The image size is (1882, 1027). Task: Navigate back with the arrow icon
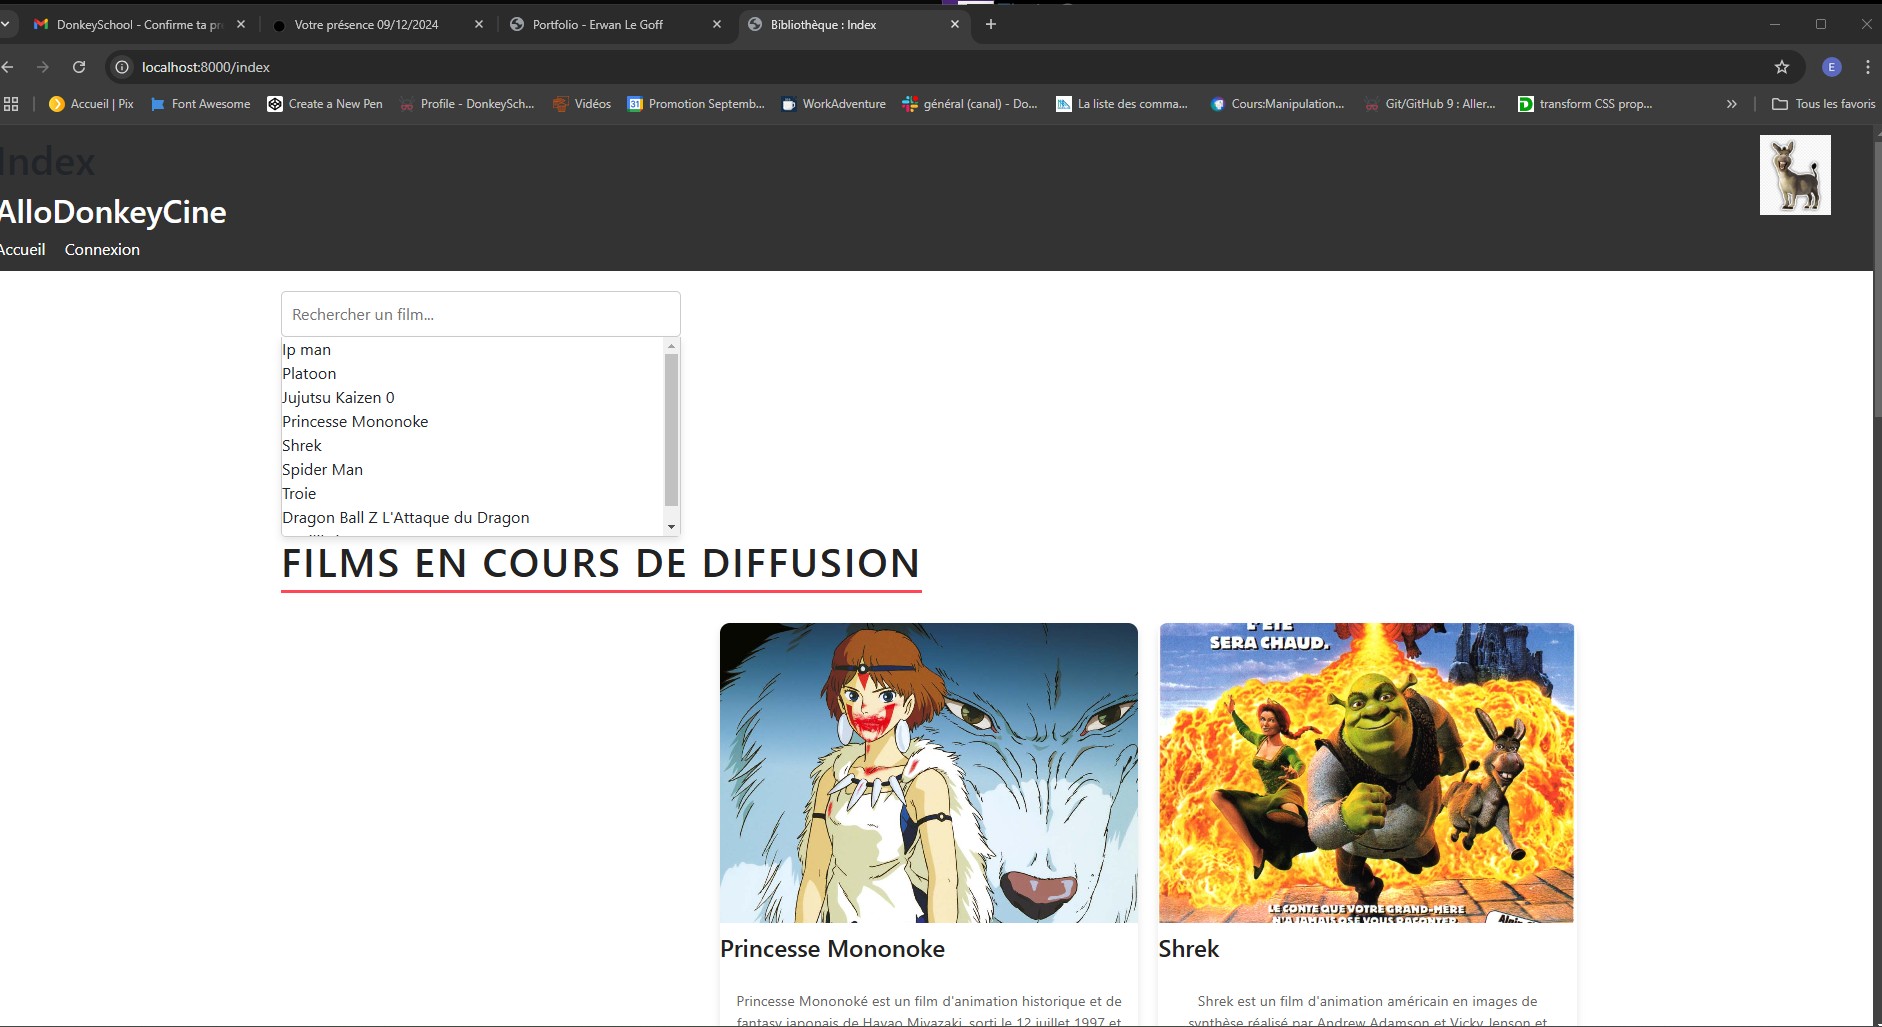tap(10, 67)
